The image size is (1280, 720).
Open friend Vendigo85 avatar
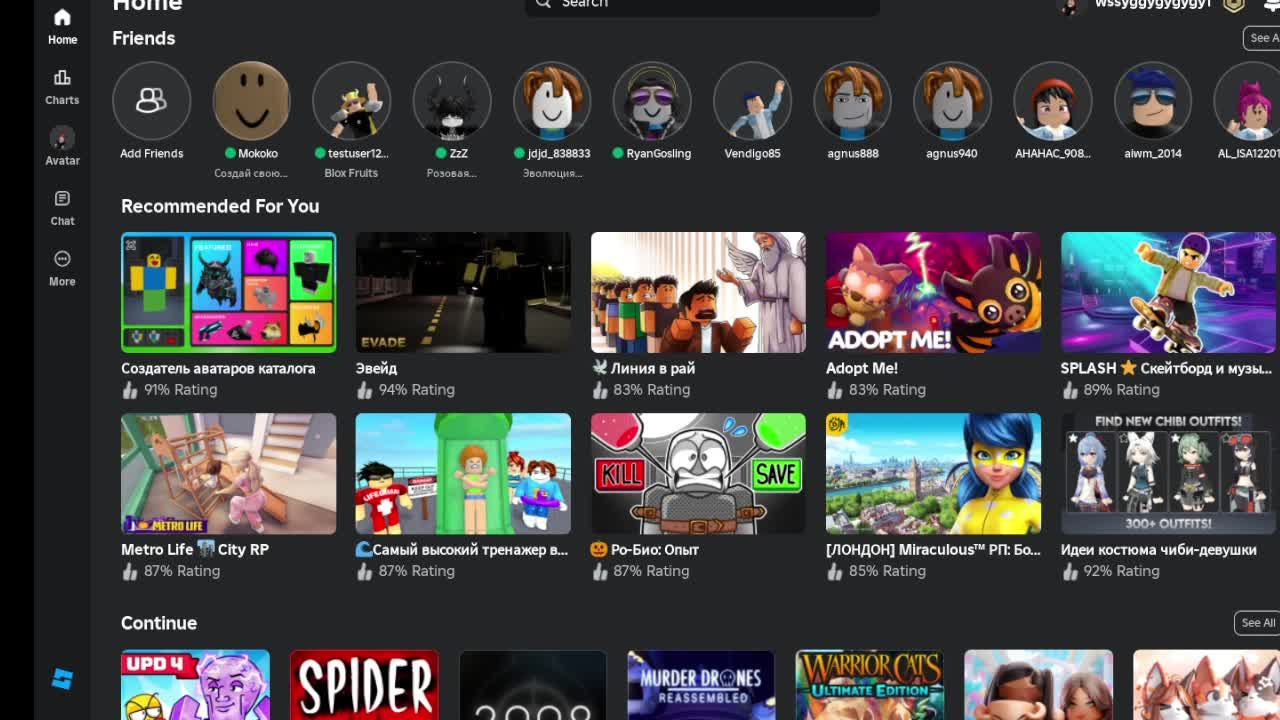(x=752, y=101)
